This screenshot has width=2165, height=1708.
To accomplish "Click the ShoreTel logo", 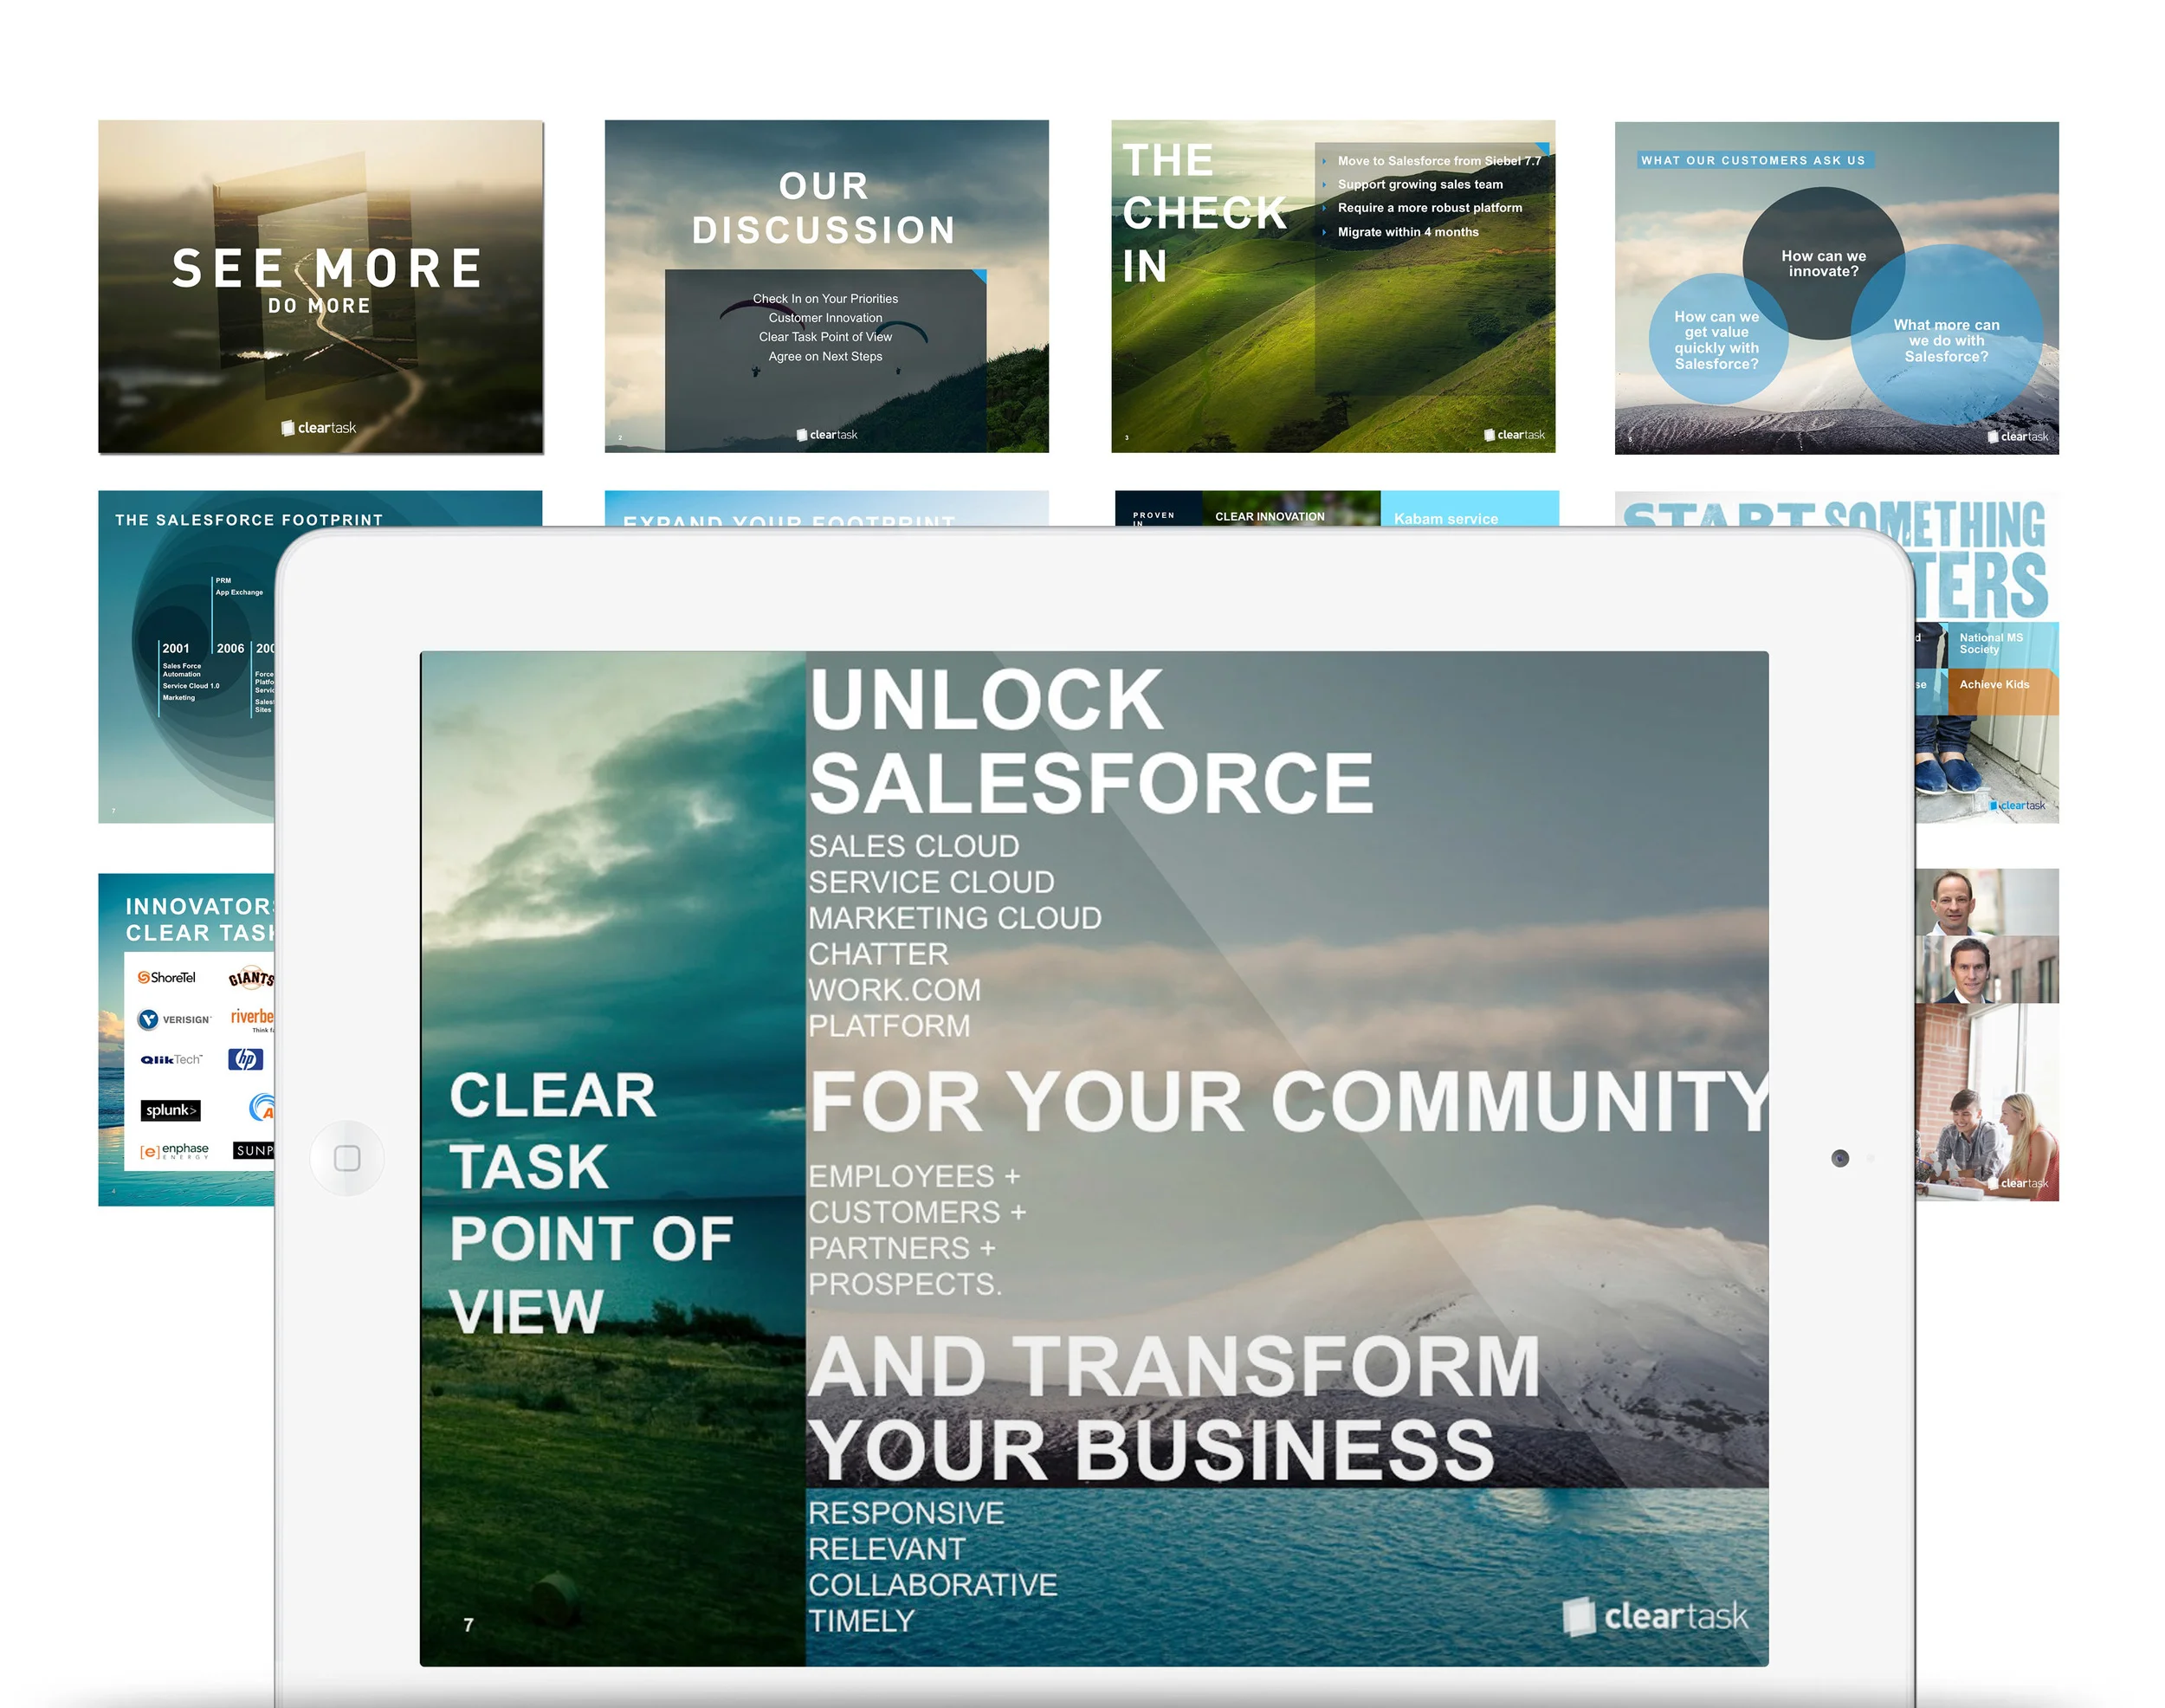I will point(167,977).
